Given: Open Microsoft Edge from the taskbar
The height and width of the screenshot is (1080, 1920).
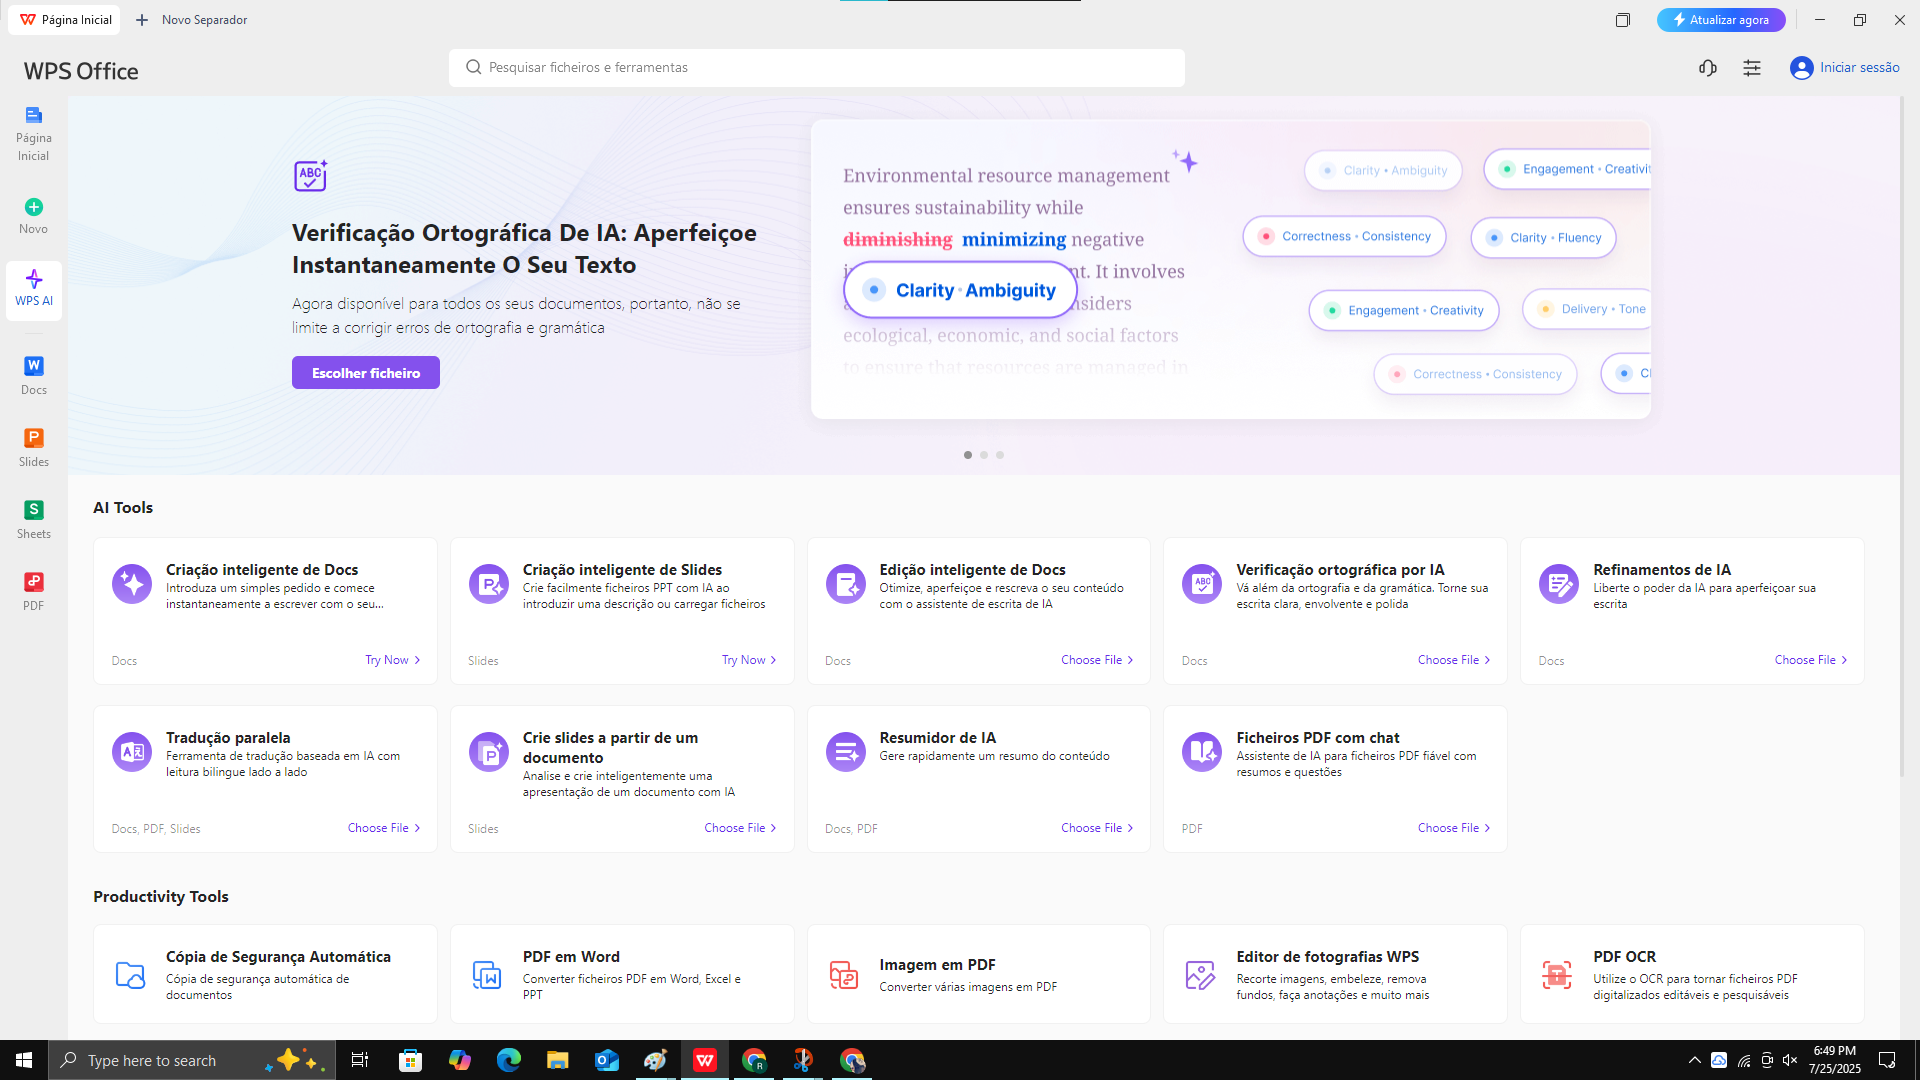Looking at the screenshot, I should click(x=508, y=1060).
